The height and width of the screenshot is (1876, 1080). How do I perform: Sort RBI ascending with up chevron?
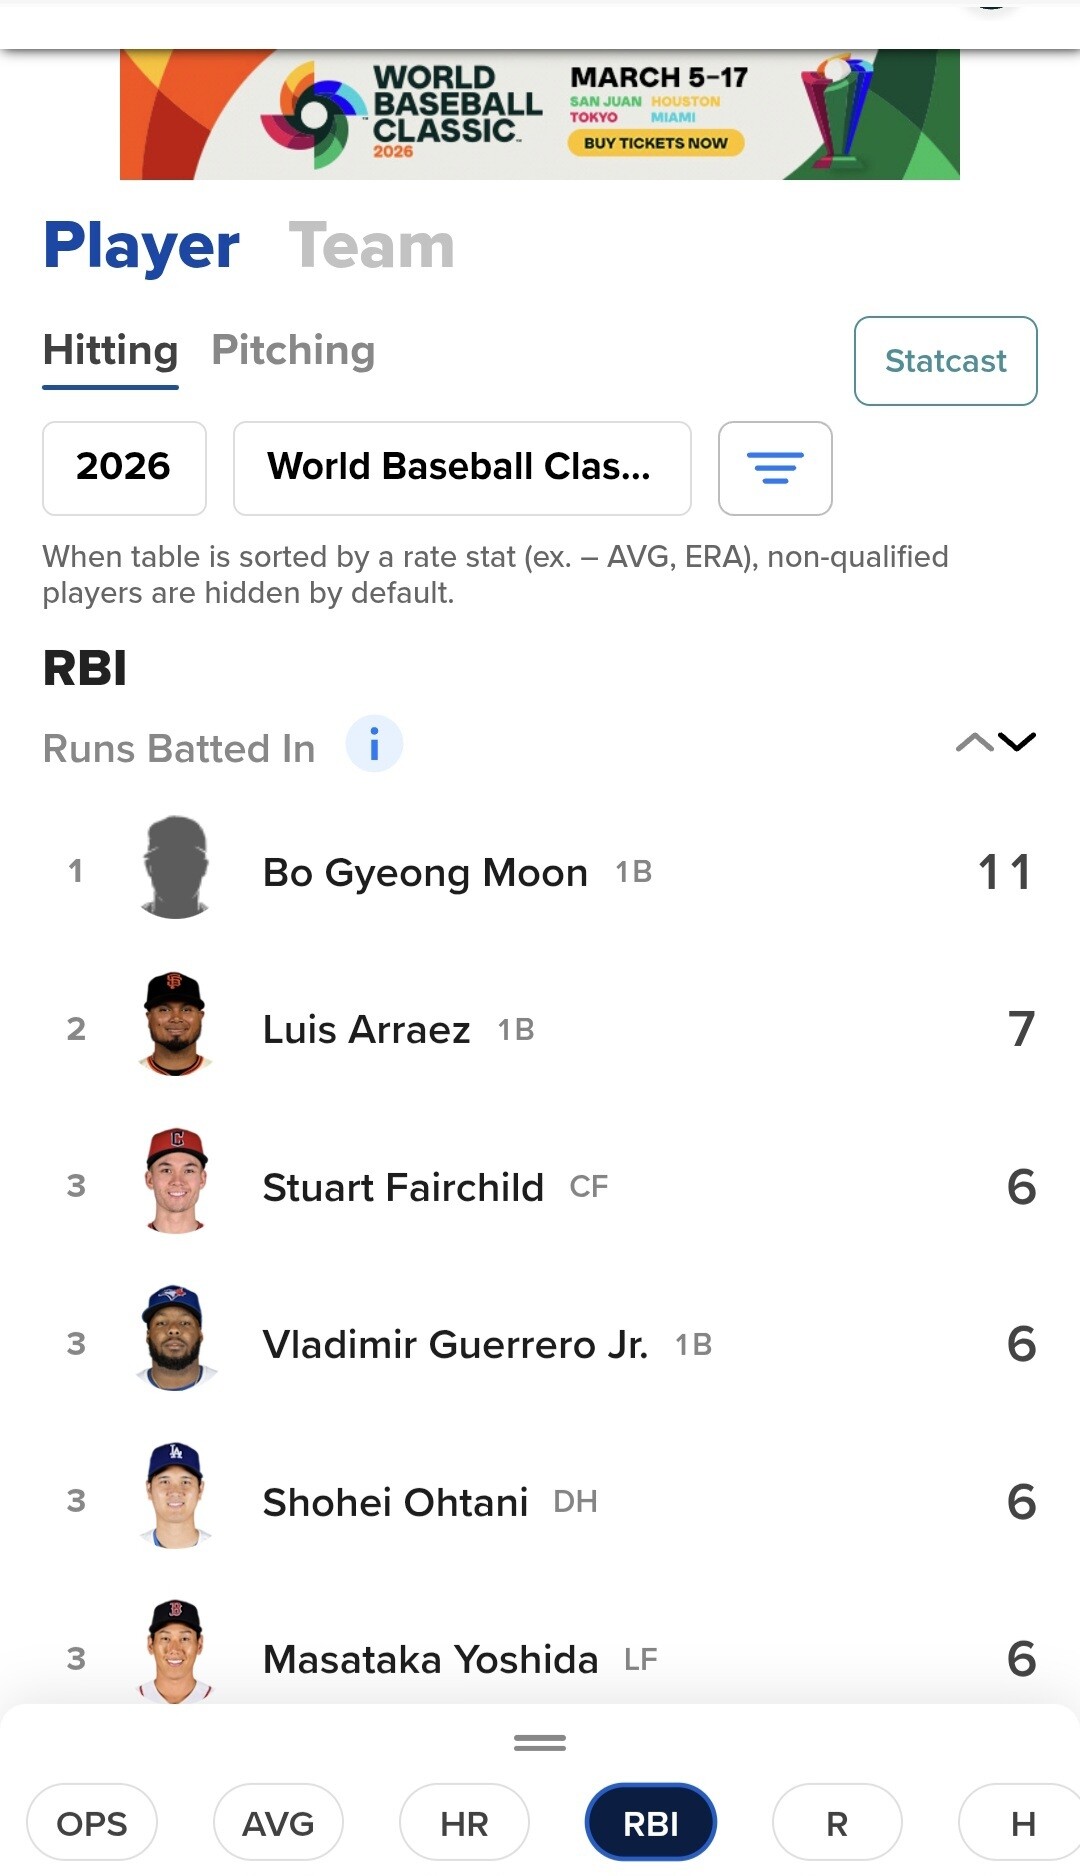[974, 742]
